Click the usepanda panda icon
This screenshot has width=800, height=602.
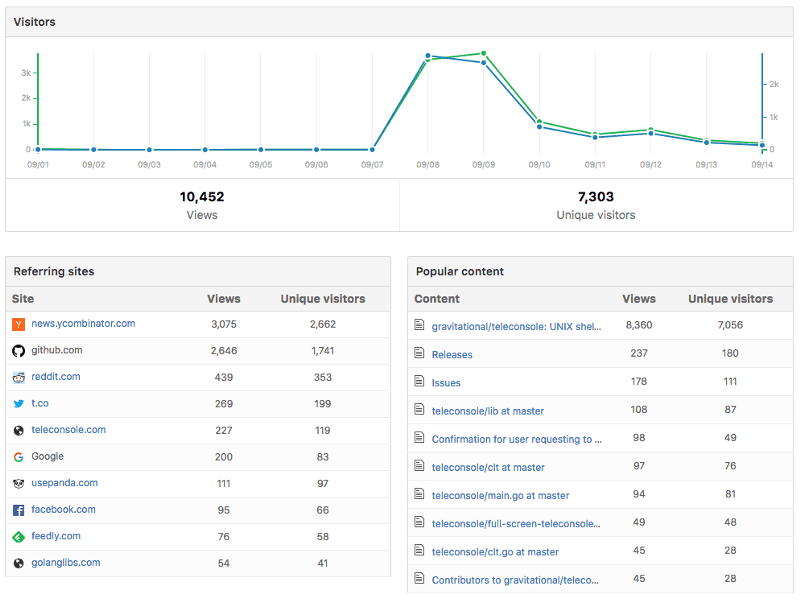[18, 483]
